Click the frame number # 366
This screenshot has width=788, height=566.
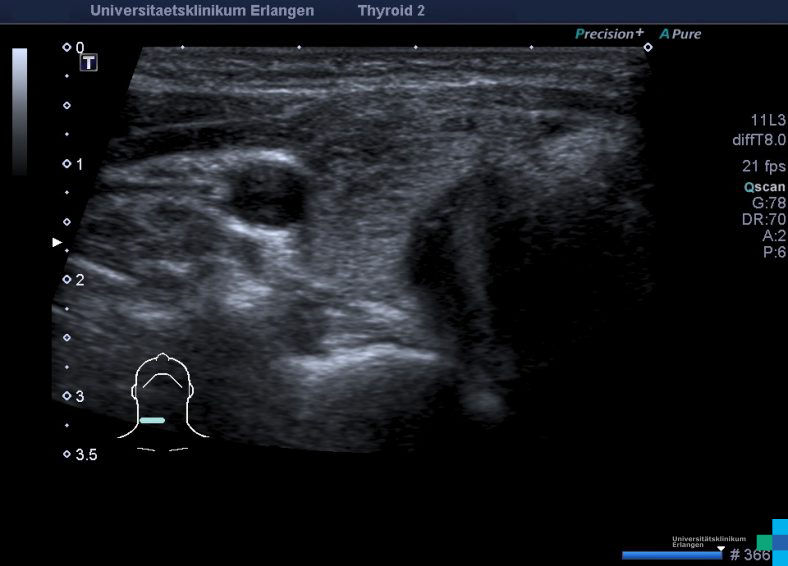(x=750, y=555)
